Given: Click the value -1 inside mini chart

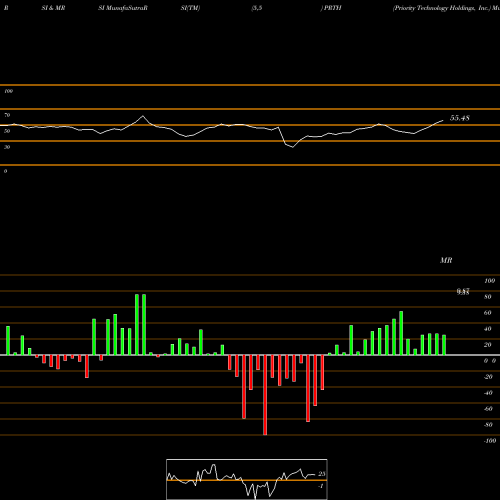Looking at the screenshot, I should point(321,486).
